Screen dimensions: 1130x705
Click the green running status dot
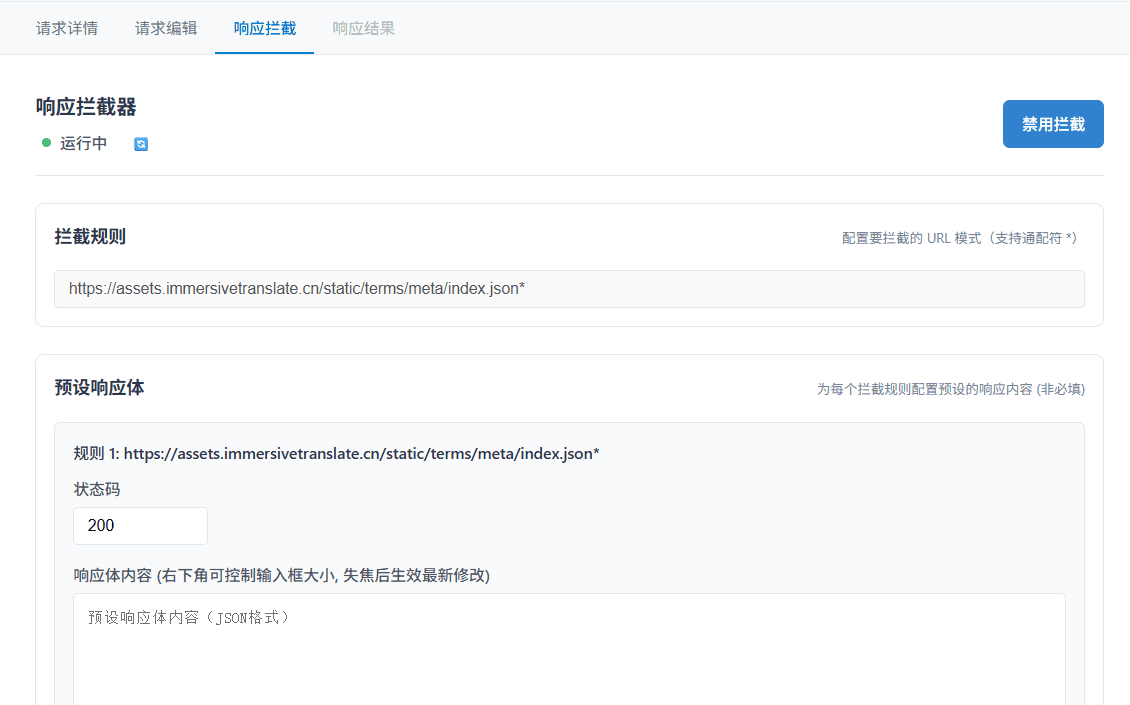[x=46, y=143]
